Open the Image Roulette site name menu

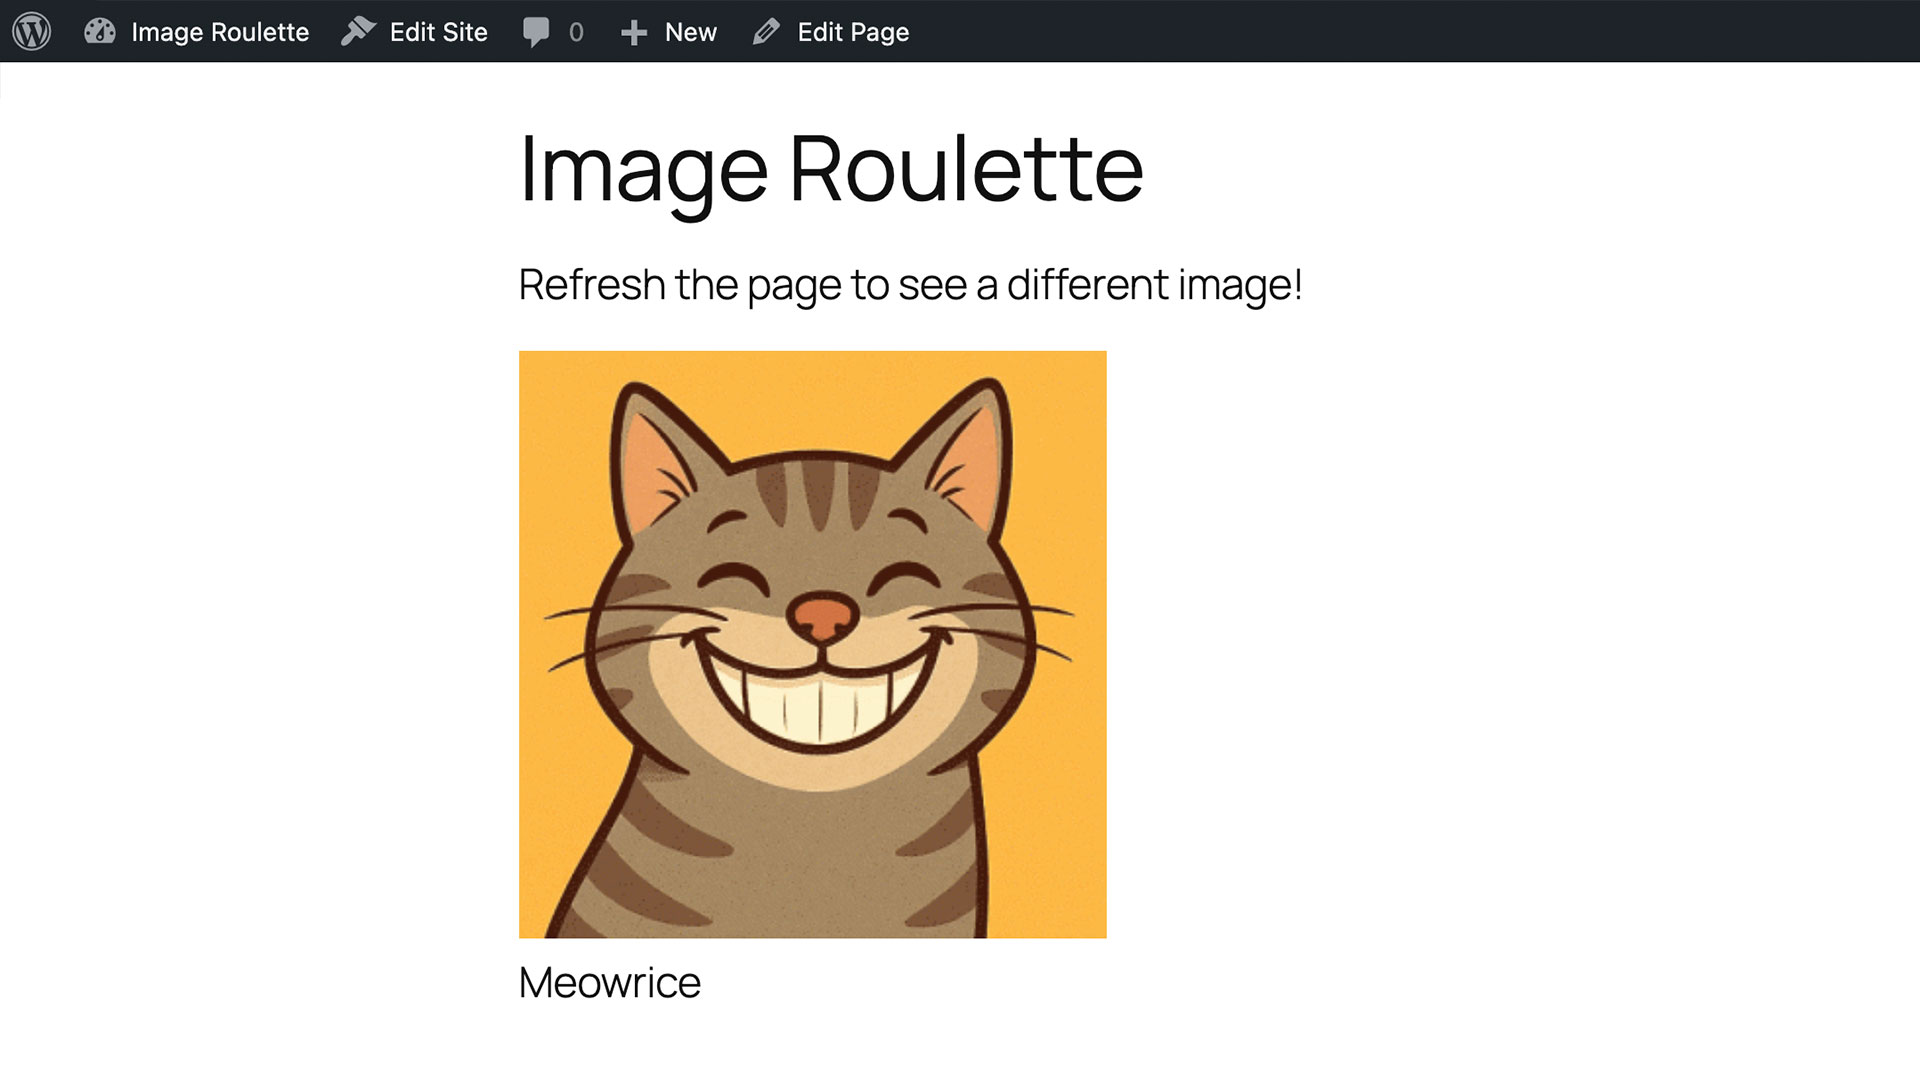click(220, 32)
